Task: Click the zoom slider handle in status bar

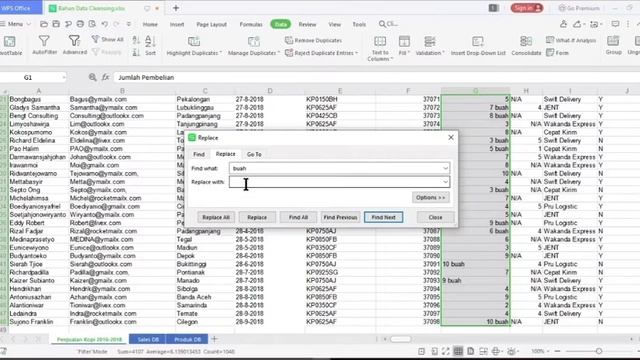Action: point(598,351)
